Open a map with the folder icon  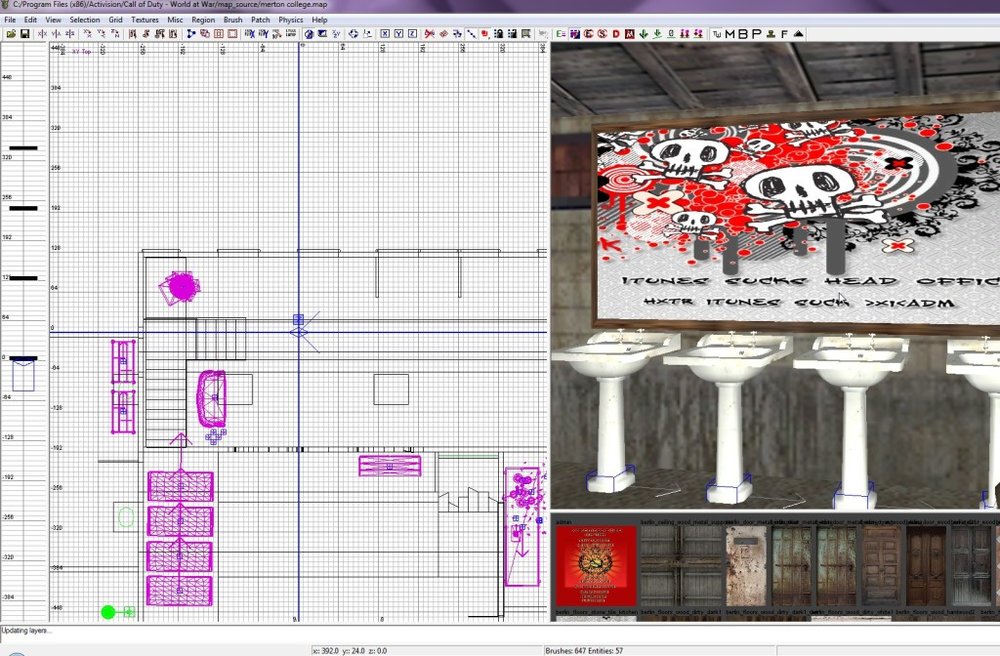[x=10, y=34]
